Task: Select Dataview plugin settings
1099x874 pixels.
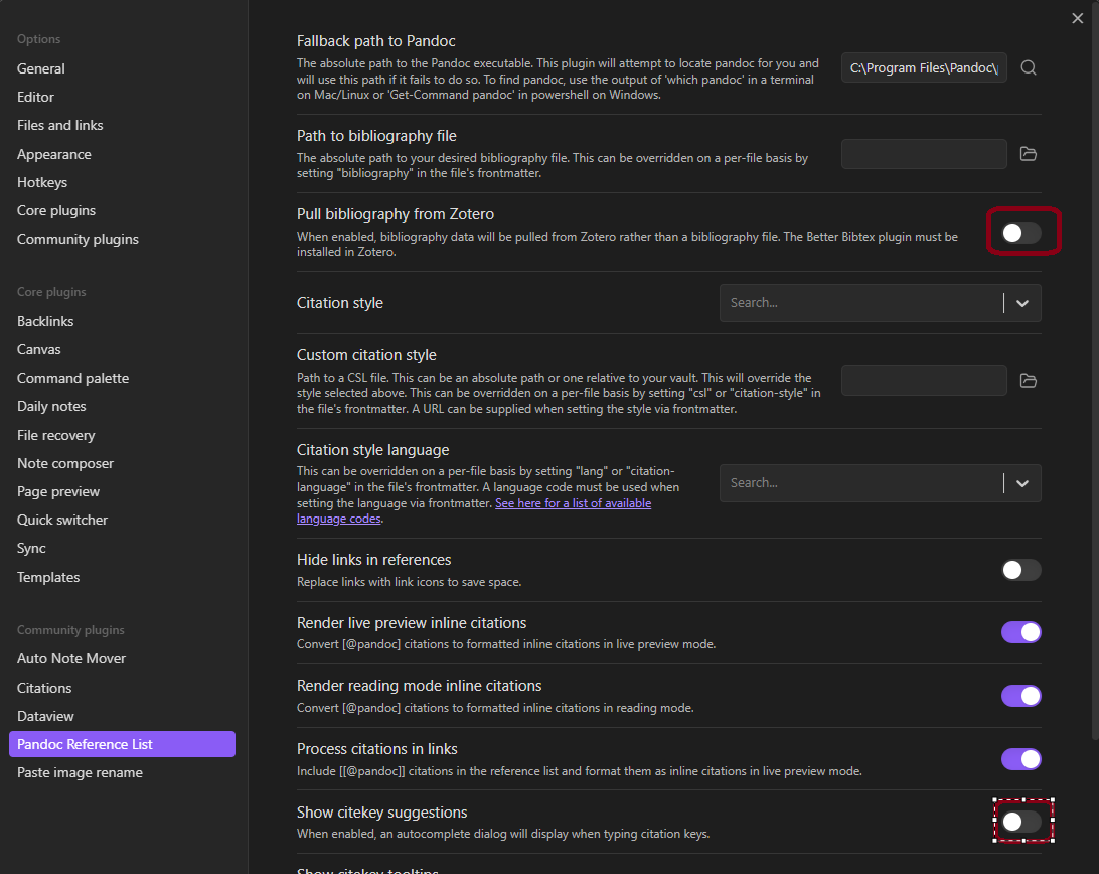Action: click(x=45, y=716)
